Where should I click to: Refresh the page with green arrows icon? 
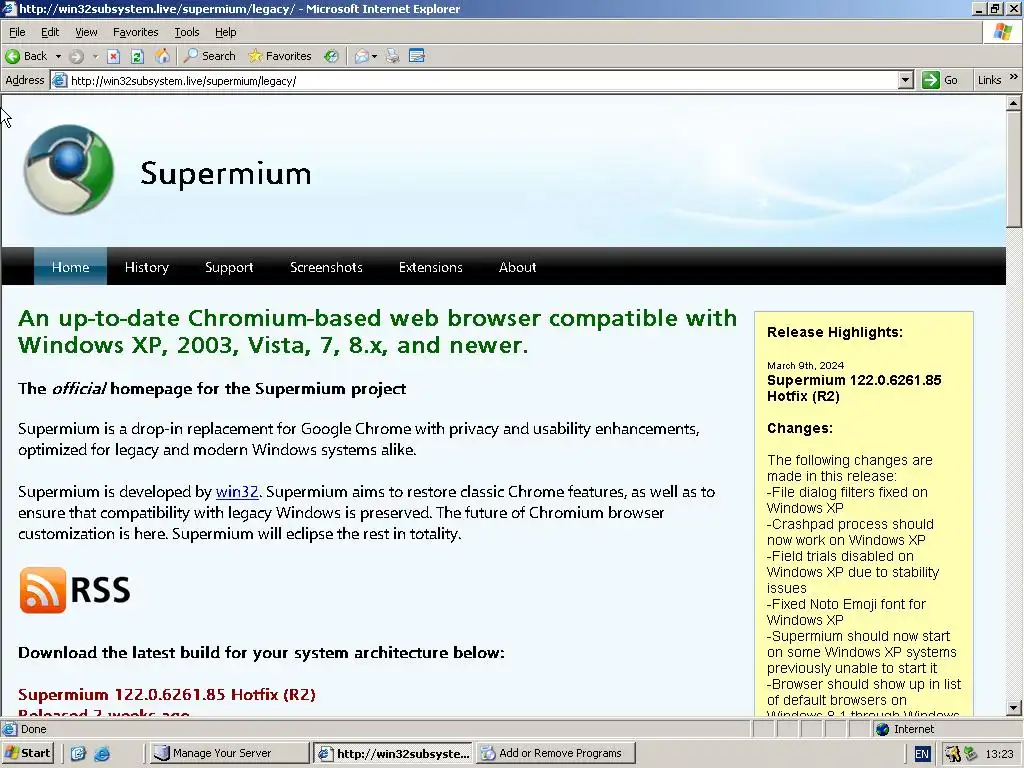tap(137, 56)
